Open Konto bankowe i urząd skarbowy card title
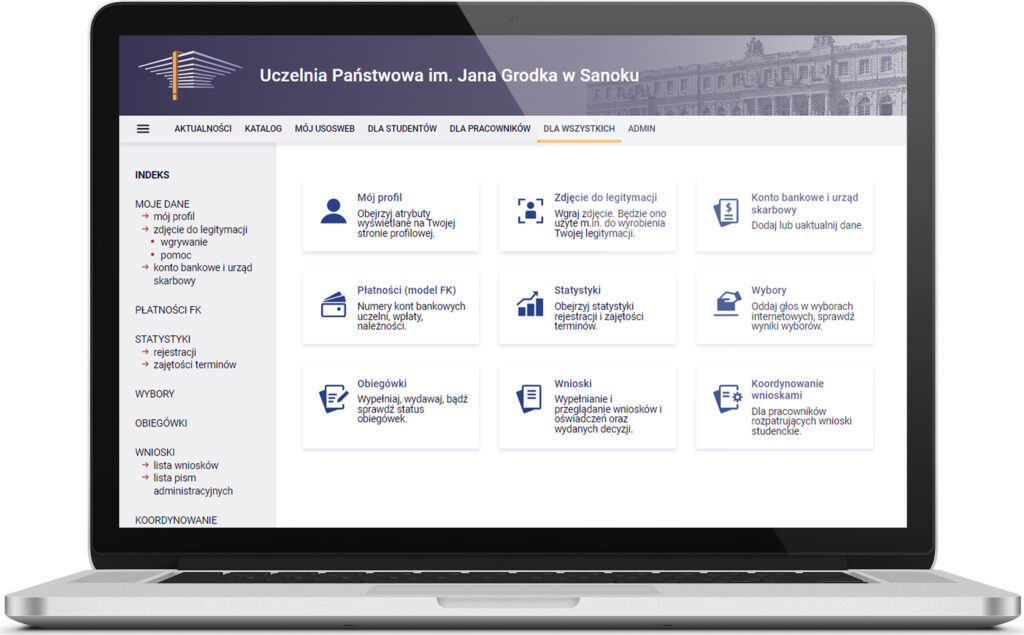The height and width of the screenshot is (635, 1024). 805,203
